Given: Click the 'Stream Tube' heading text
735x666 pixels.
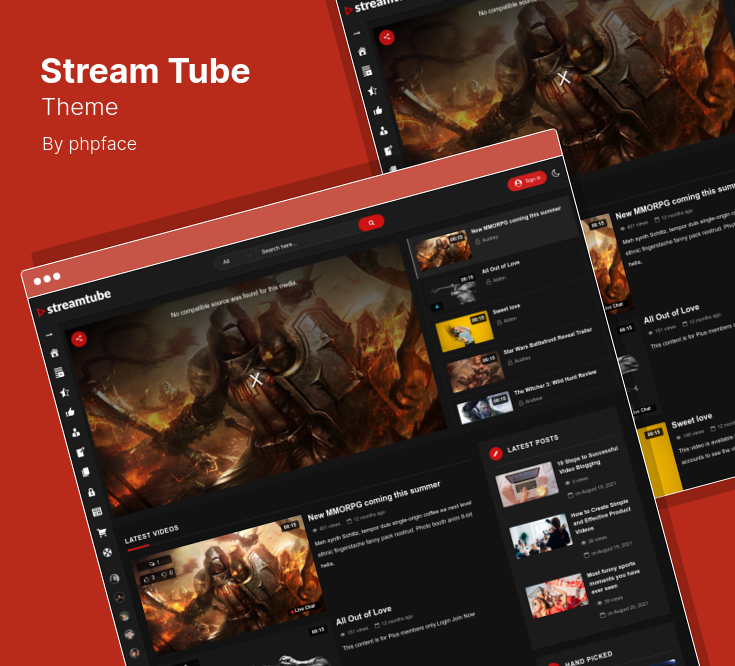Looking at the screenshot, I should click(x=145, y=71).
